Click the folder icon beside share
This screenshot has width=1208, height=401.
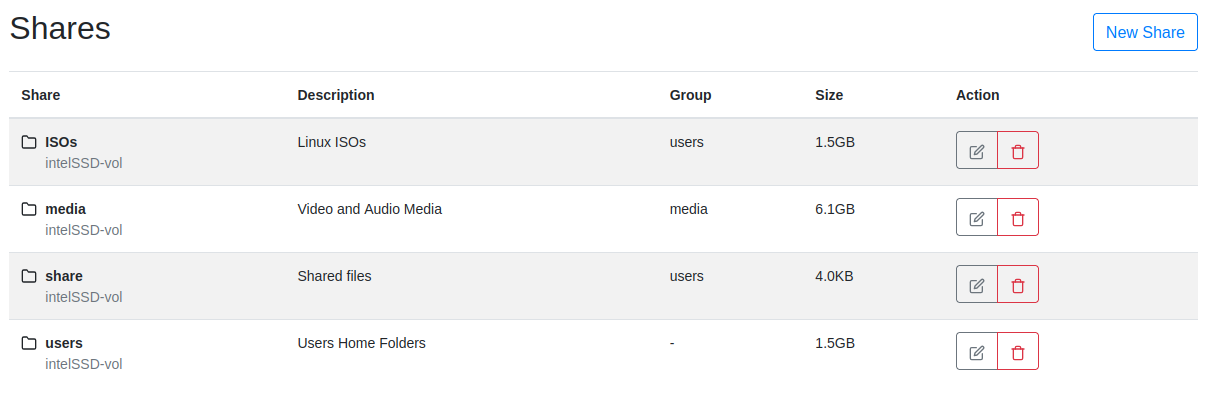tap(30, 276)
